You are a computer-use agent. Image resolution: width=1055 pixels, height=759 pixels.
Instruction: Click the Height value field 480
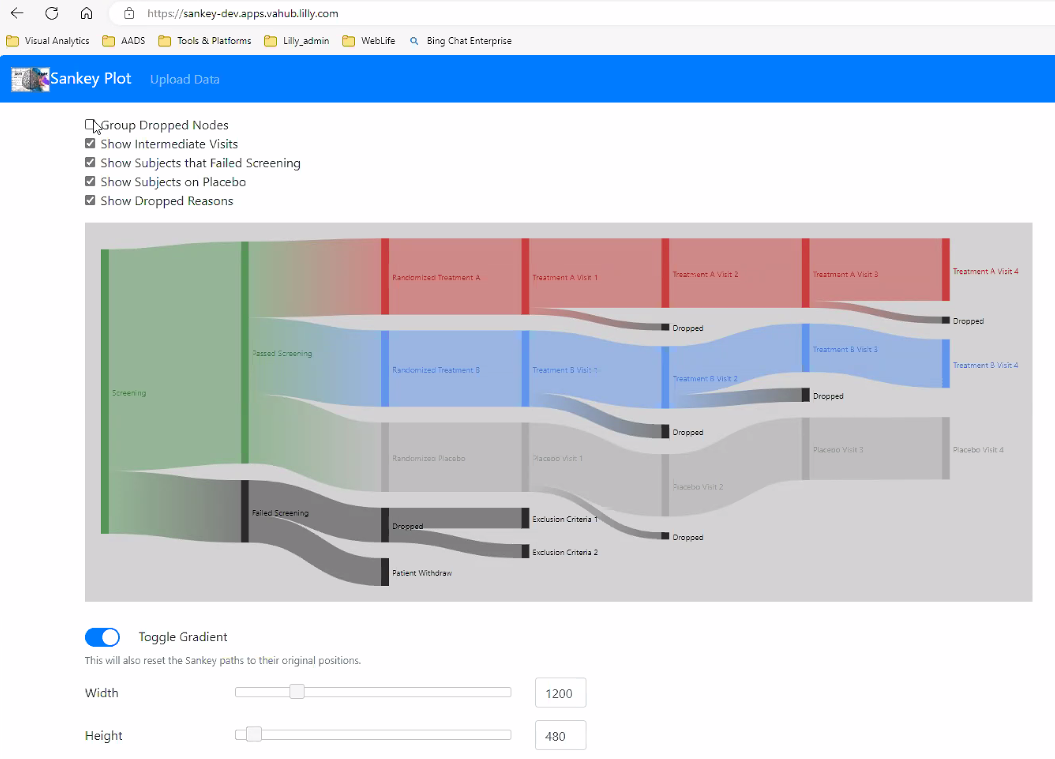point(560,735)
